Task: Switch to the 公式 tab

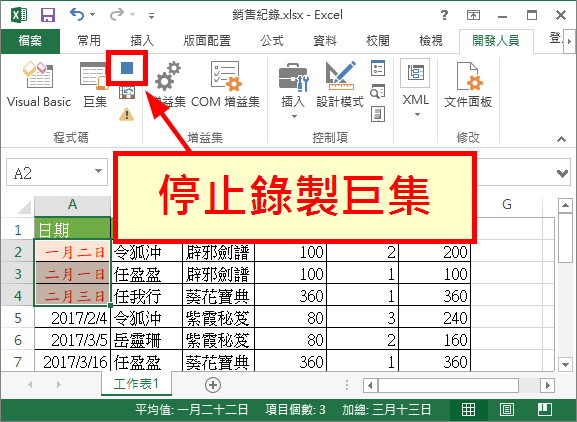Action: click(x=272, y=41)
